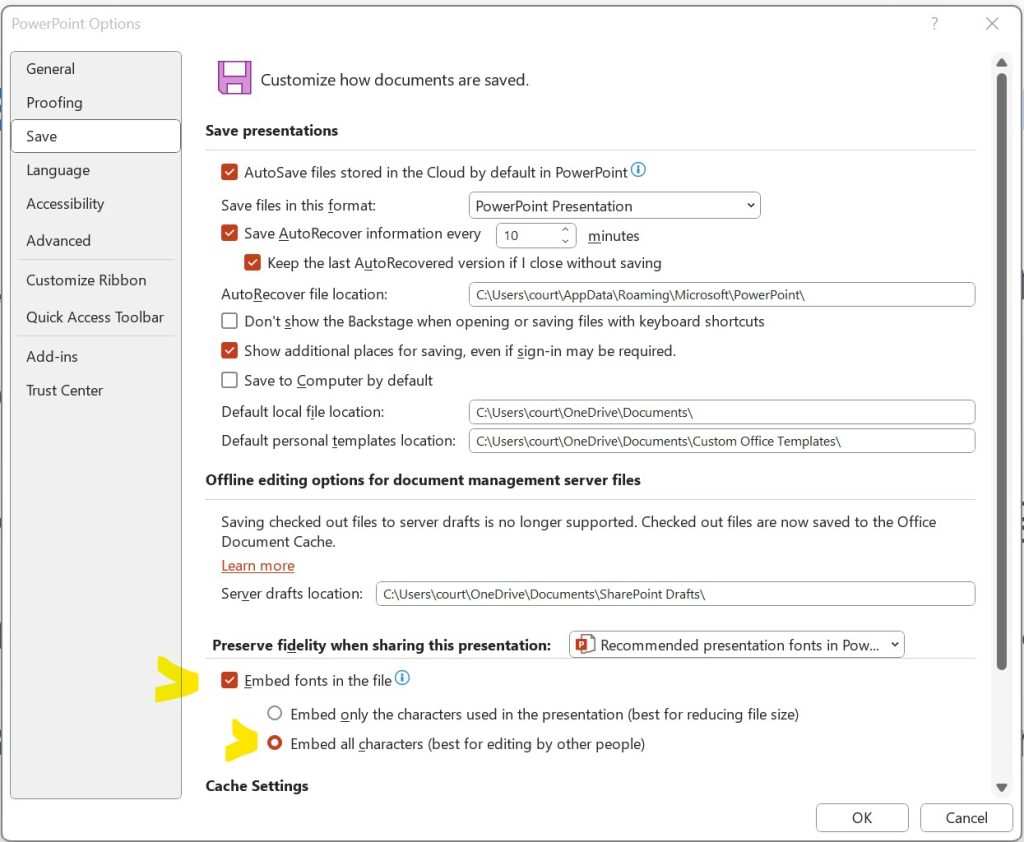The width and height of the screenshot is (1024, 842).
Task: Toggle Show additional places for saving
Action: (x=229, y=351)
